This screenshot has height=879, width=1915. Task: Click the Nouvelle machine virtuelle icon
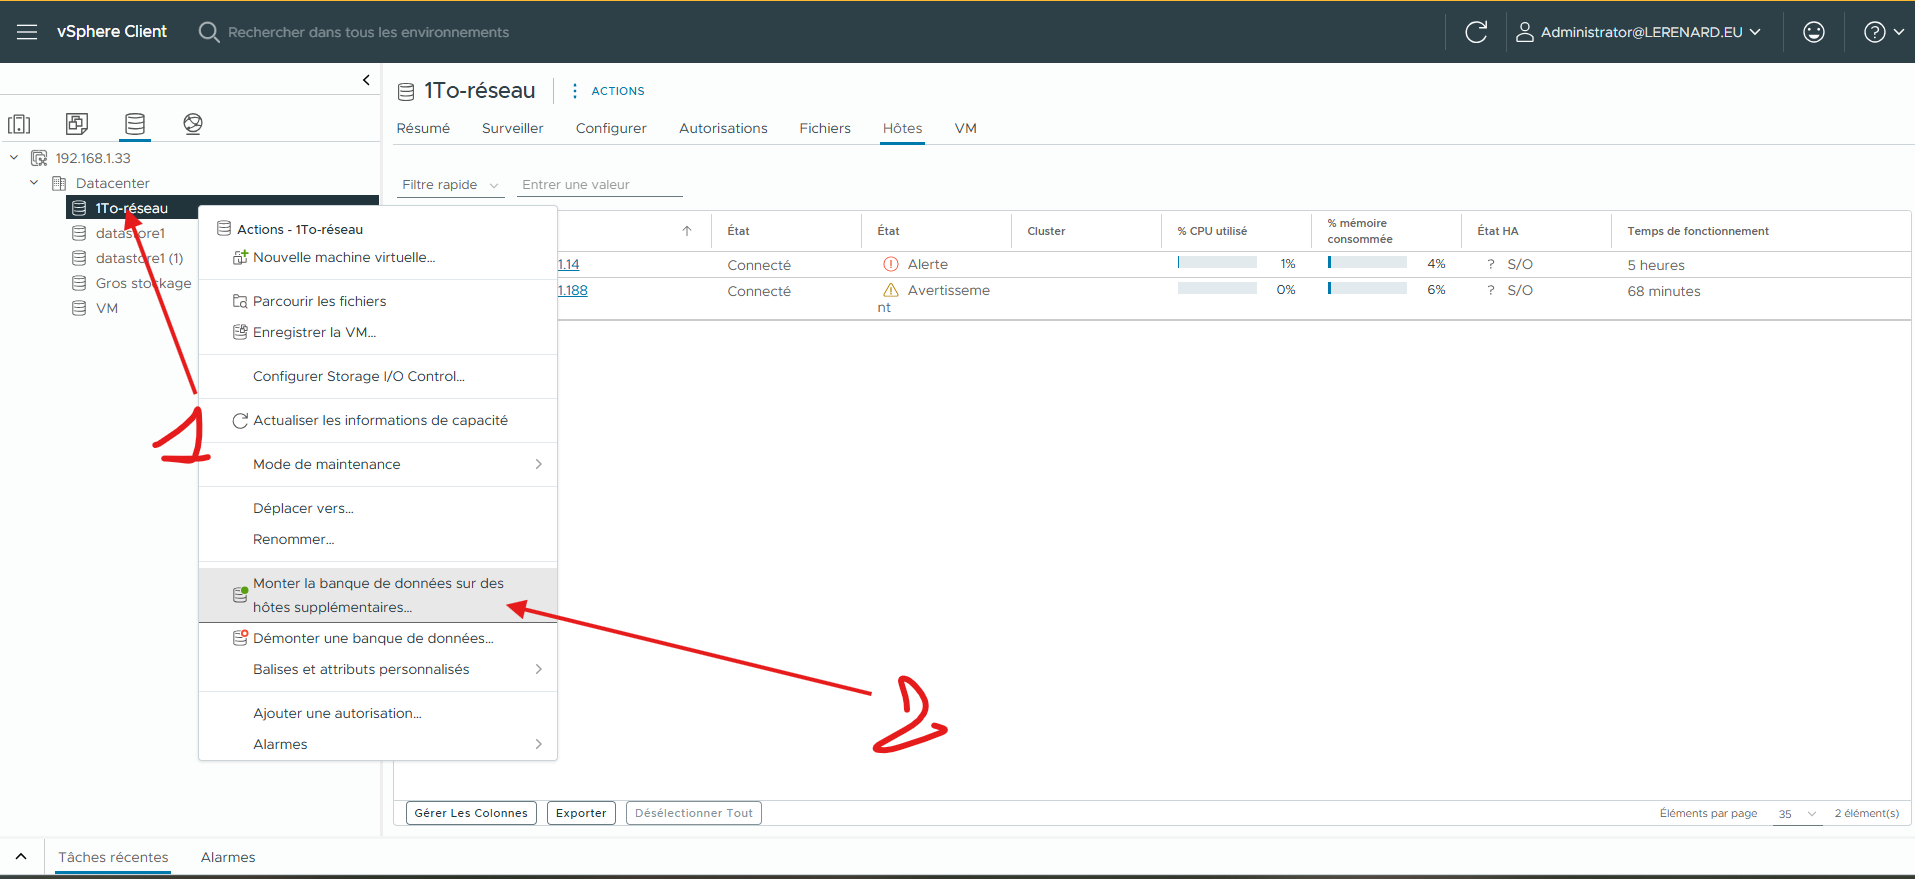click(240, 257)
